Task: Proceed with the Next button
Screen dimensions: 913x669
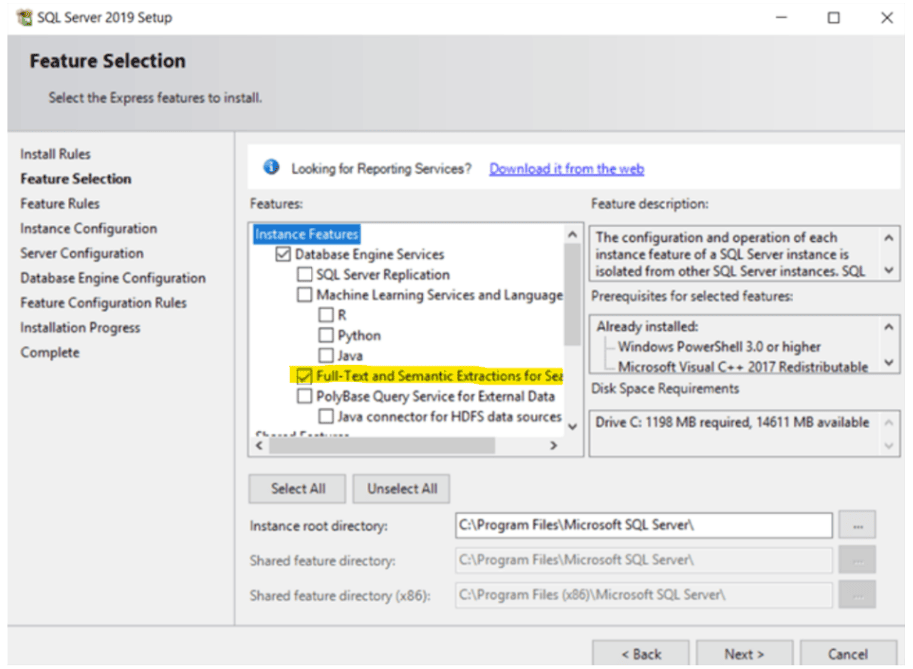Action: (744, 654)
